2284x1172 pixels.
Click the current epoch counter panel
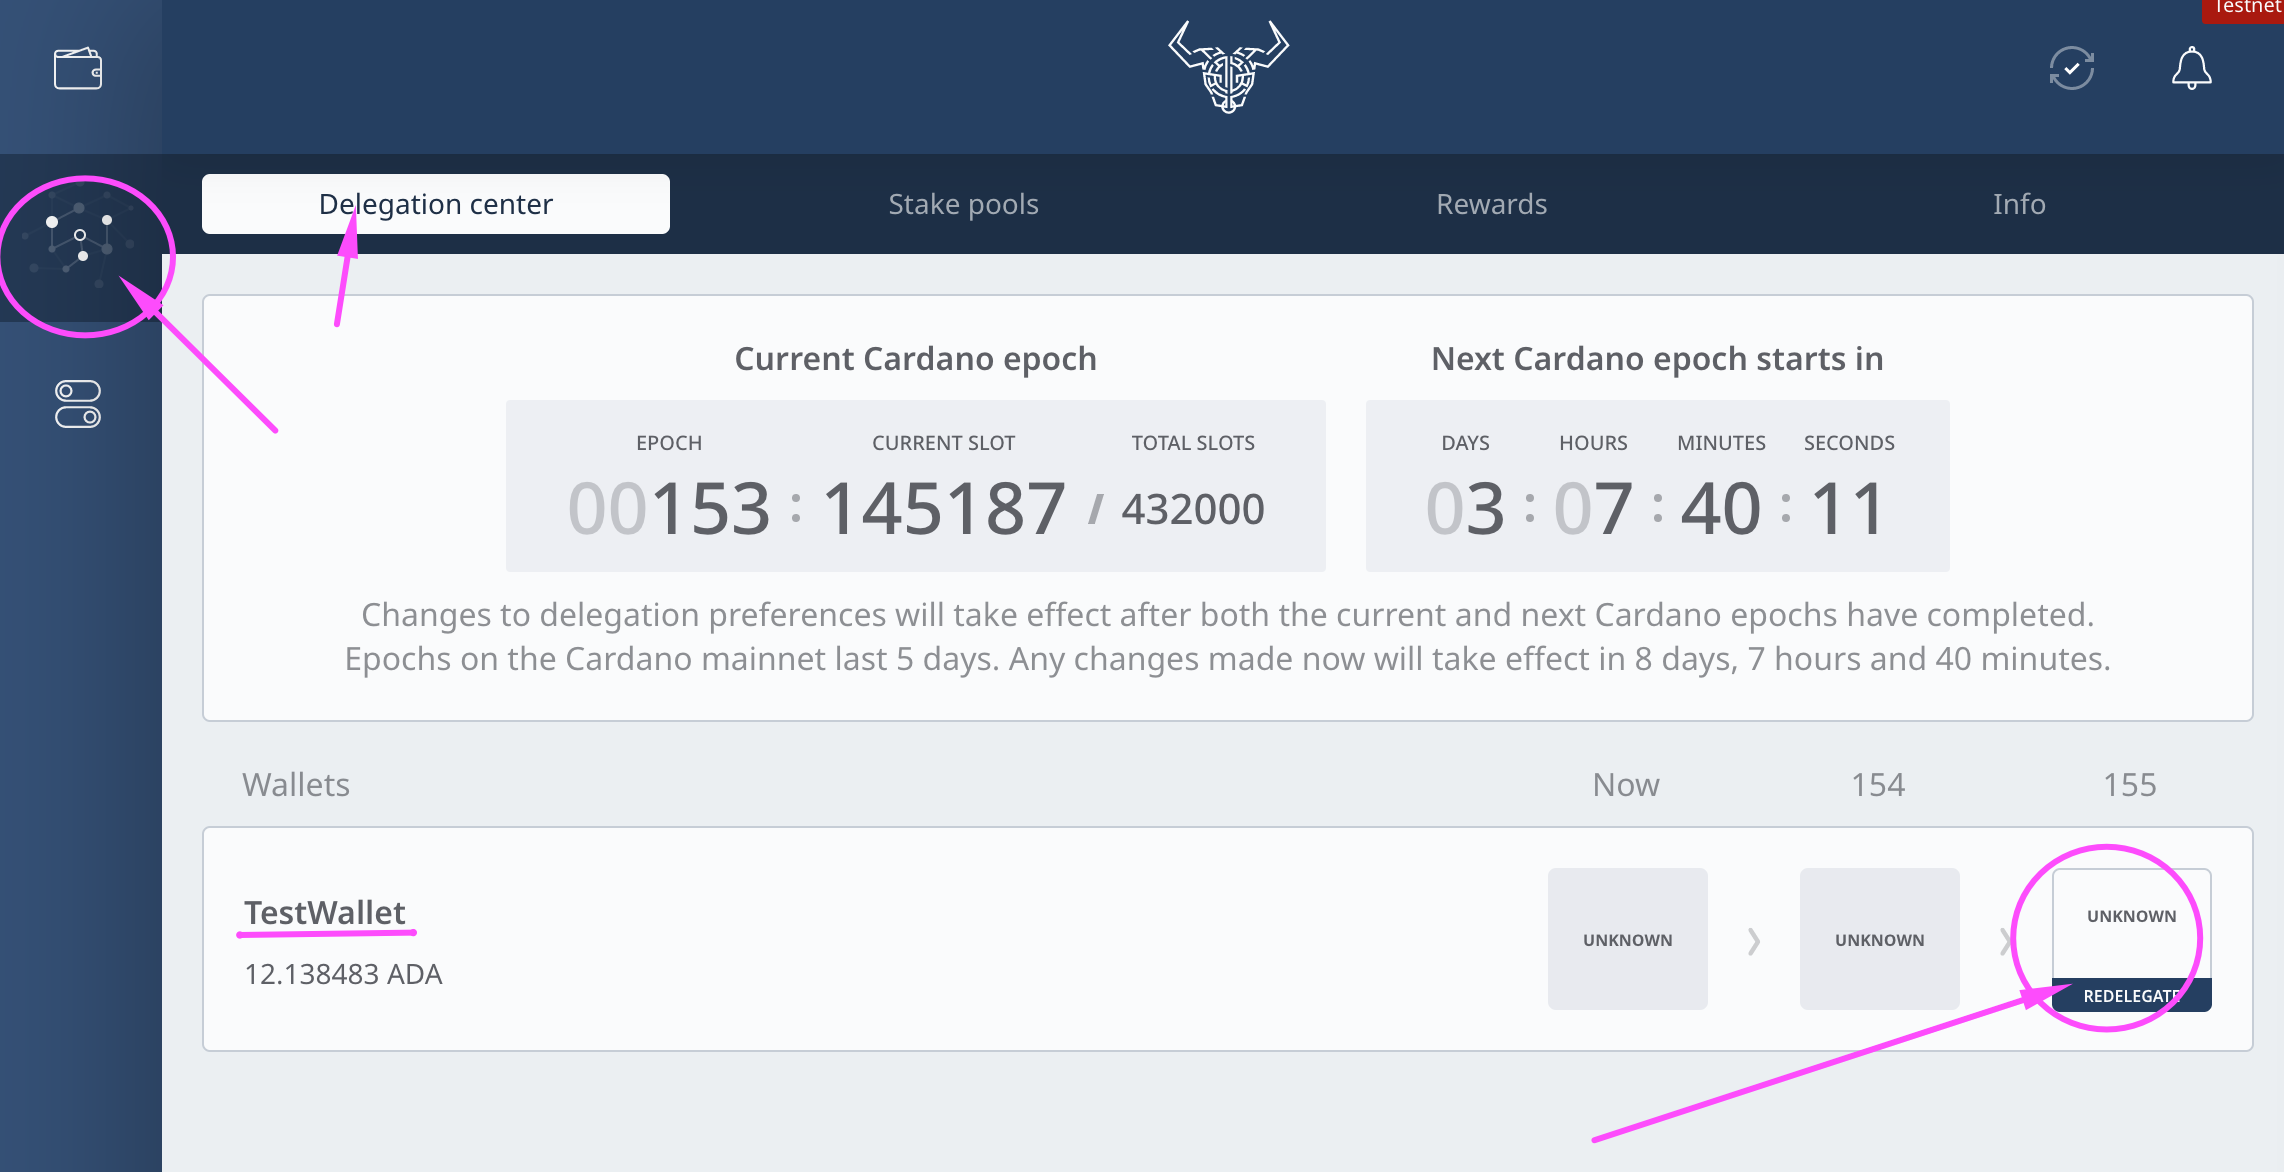click(915, 486)
